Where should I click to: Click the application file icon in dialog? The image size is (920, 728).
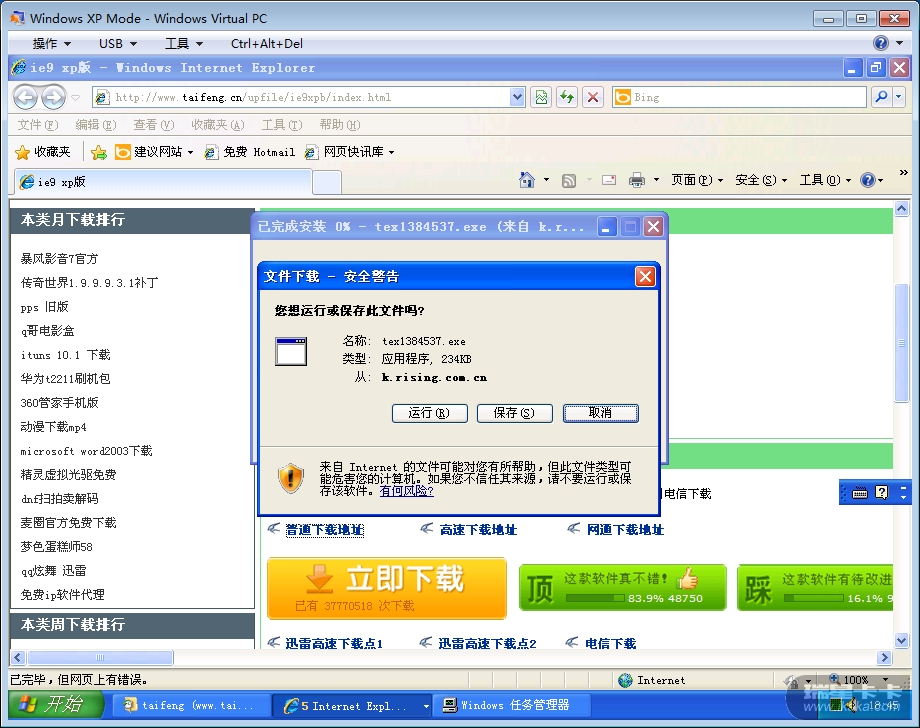point(291,351)
